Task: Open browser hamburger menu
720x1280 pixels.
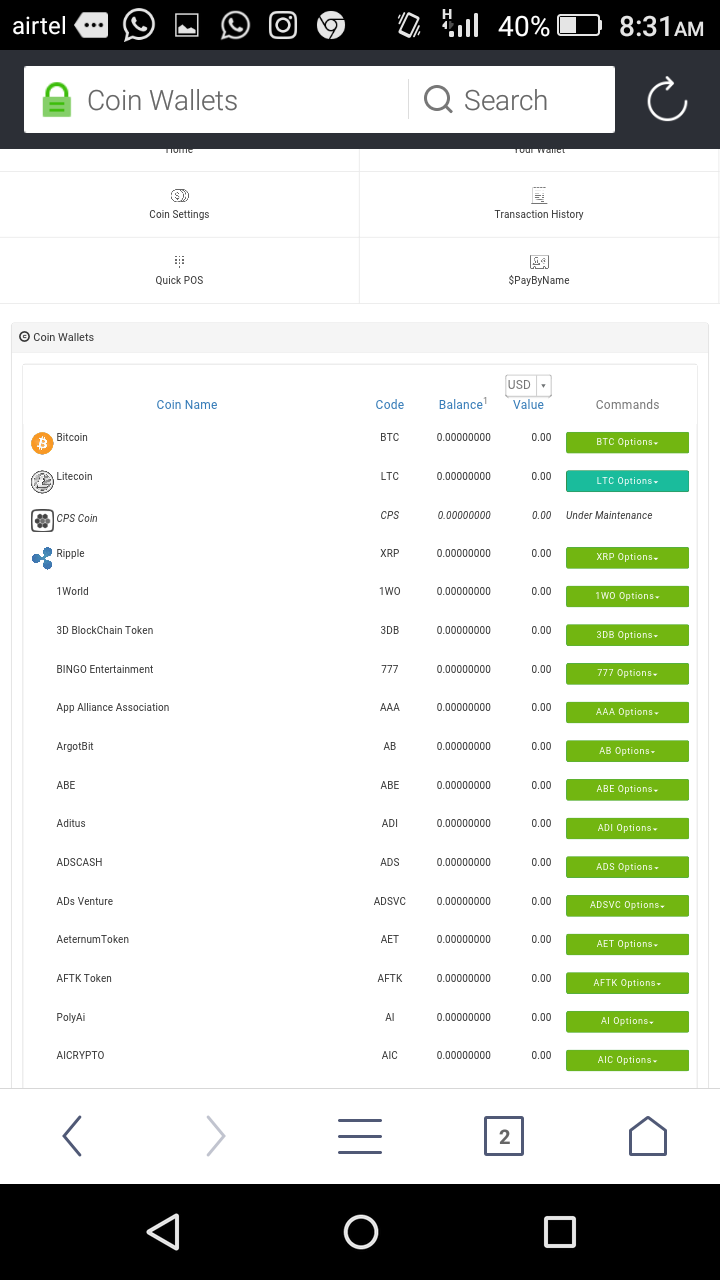Action: coord(360,1136)
